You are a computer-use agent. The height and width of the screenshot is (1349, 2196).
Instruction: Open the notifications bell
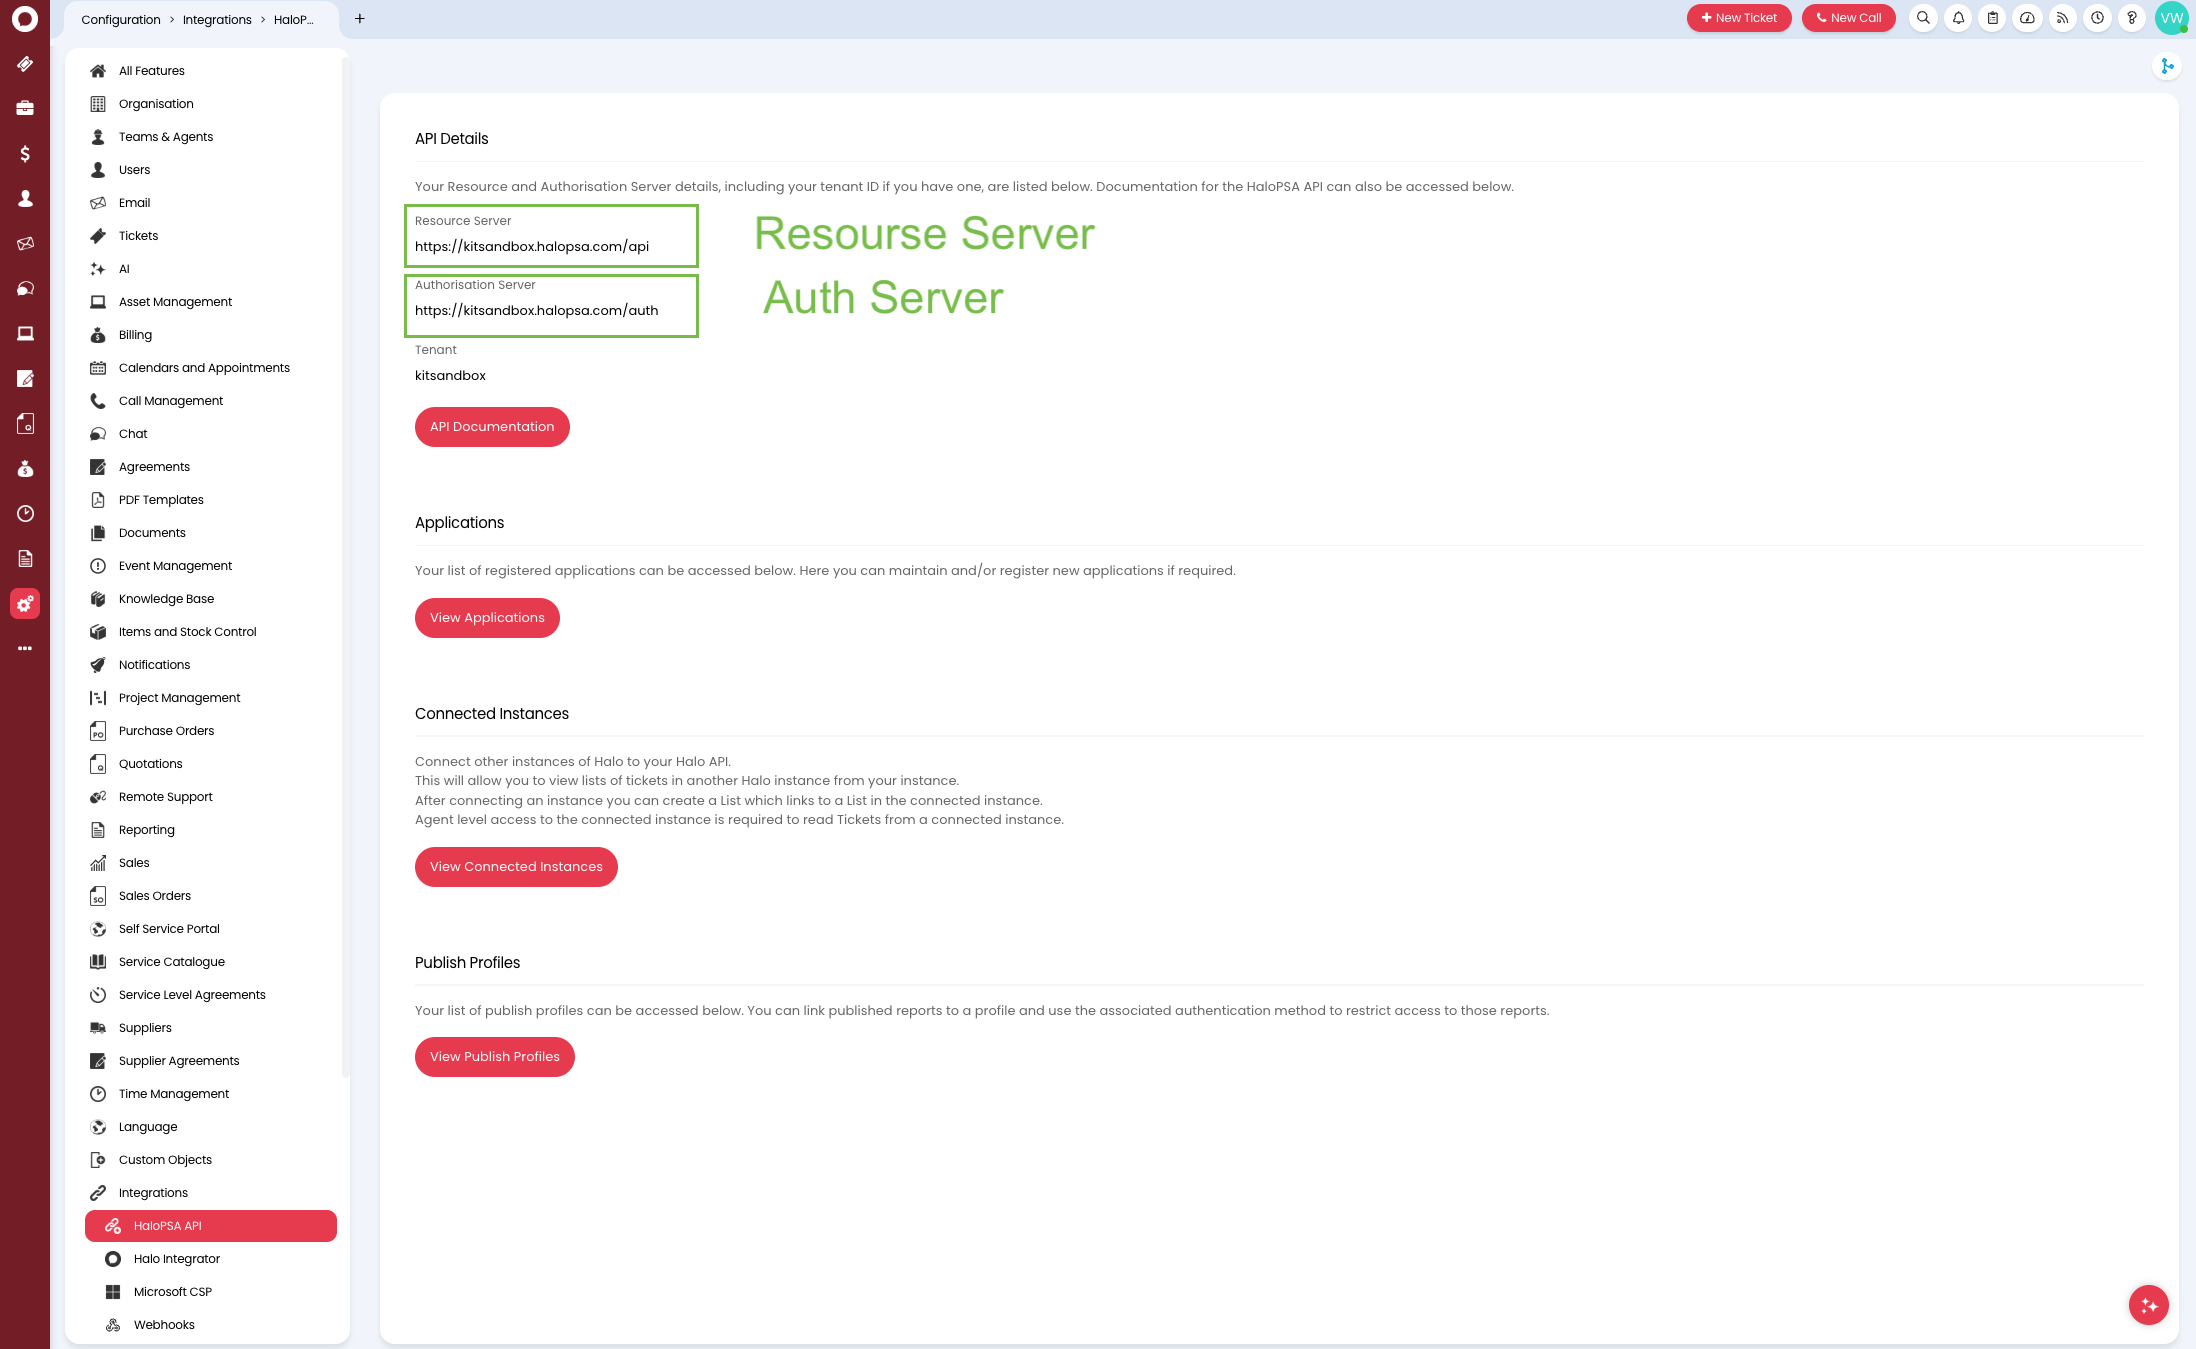1958,18
